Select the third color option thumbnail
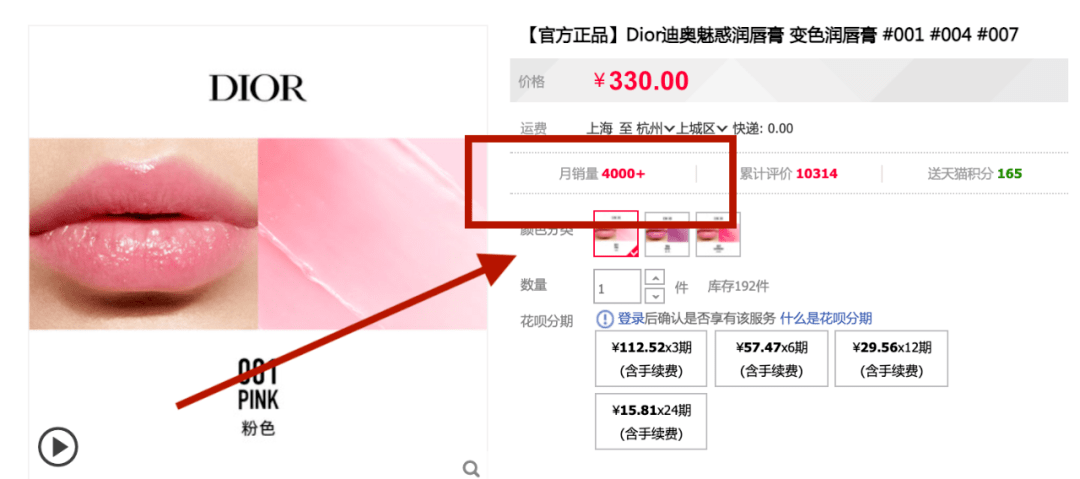The height and width of the screenshot is (479, 1080). click(x=718, y=234)
